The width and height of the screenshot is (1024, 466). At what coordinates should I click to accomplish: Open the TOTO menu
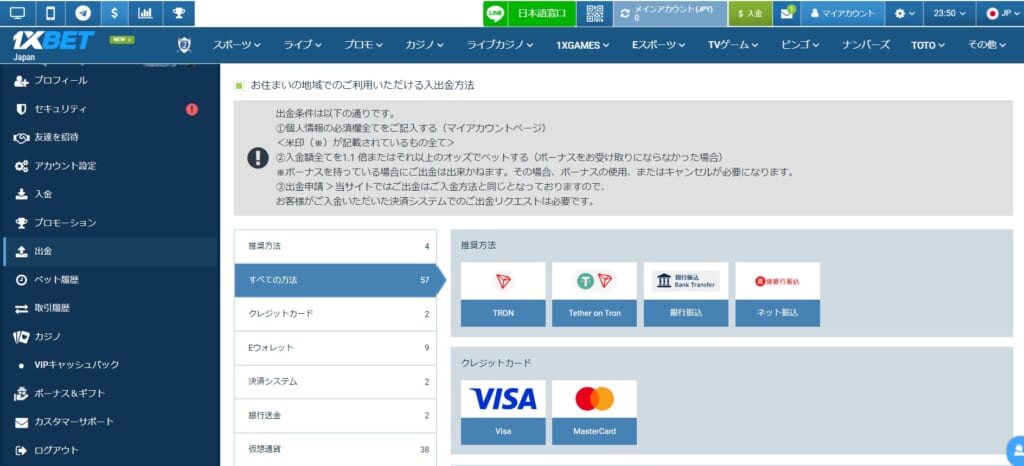pyautogui.click(x=928, y=45)
